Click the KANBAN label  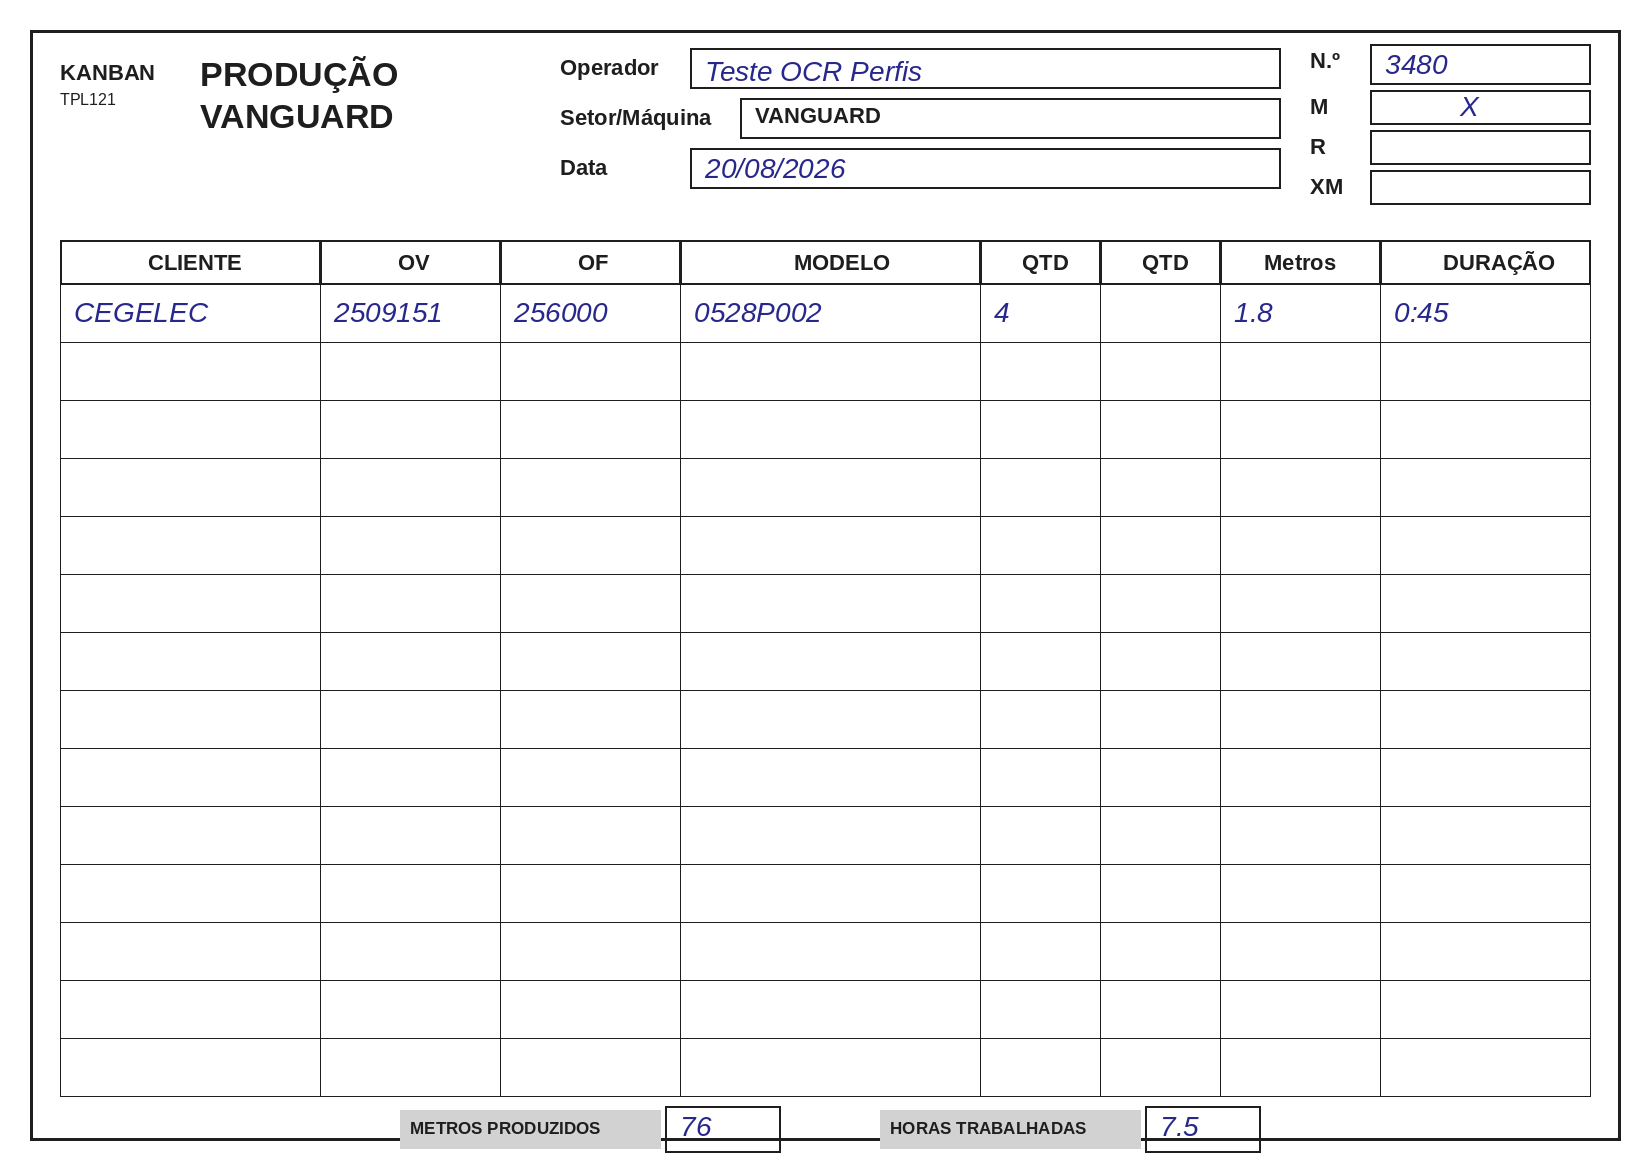[x=107, y=73]
